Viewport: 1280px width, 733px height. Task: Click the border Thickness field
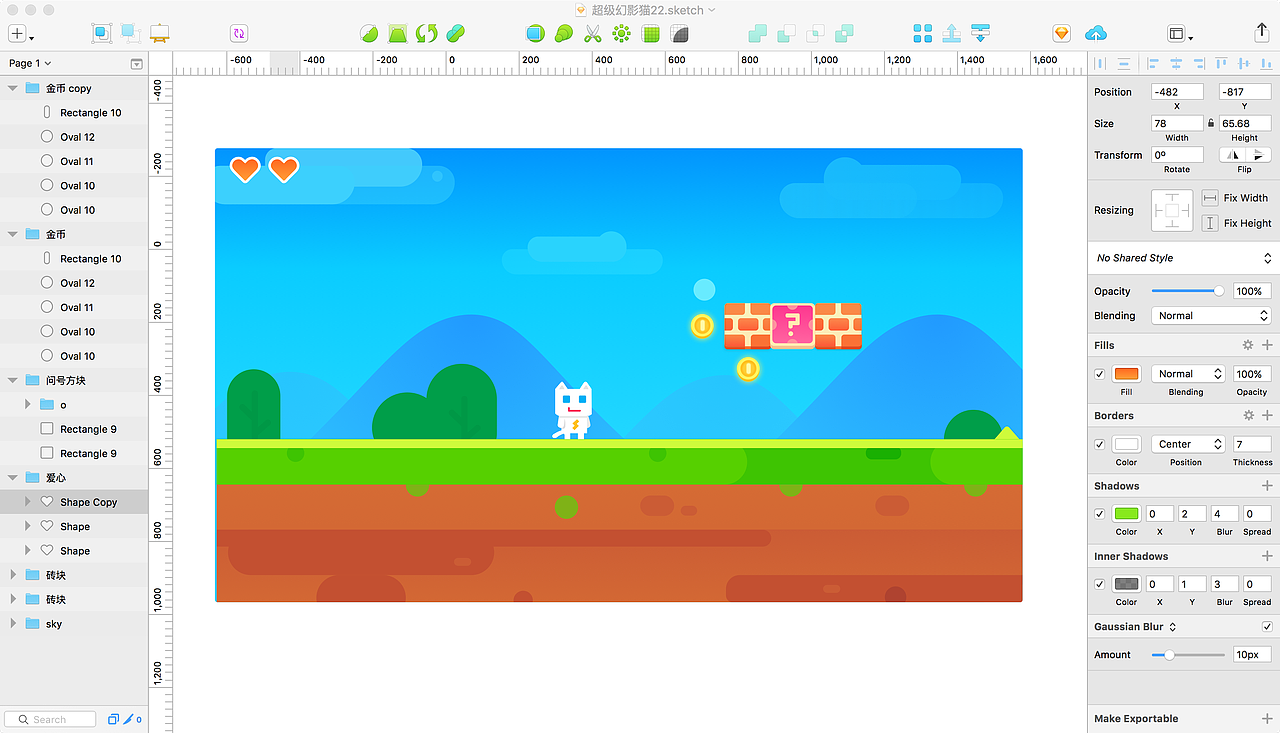click(x=1252, y=444)
